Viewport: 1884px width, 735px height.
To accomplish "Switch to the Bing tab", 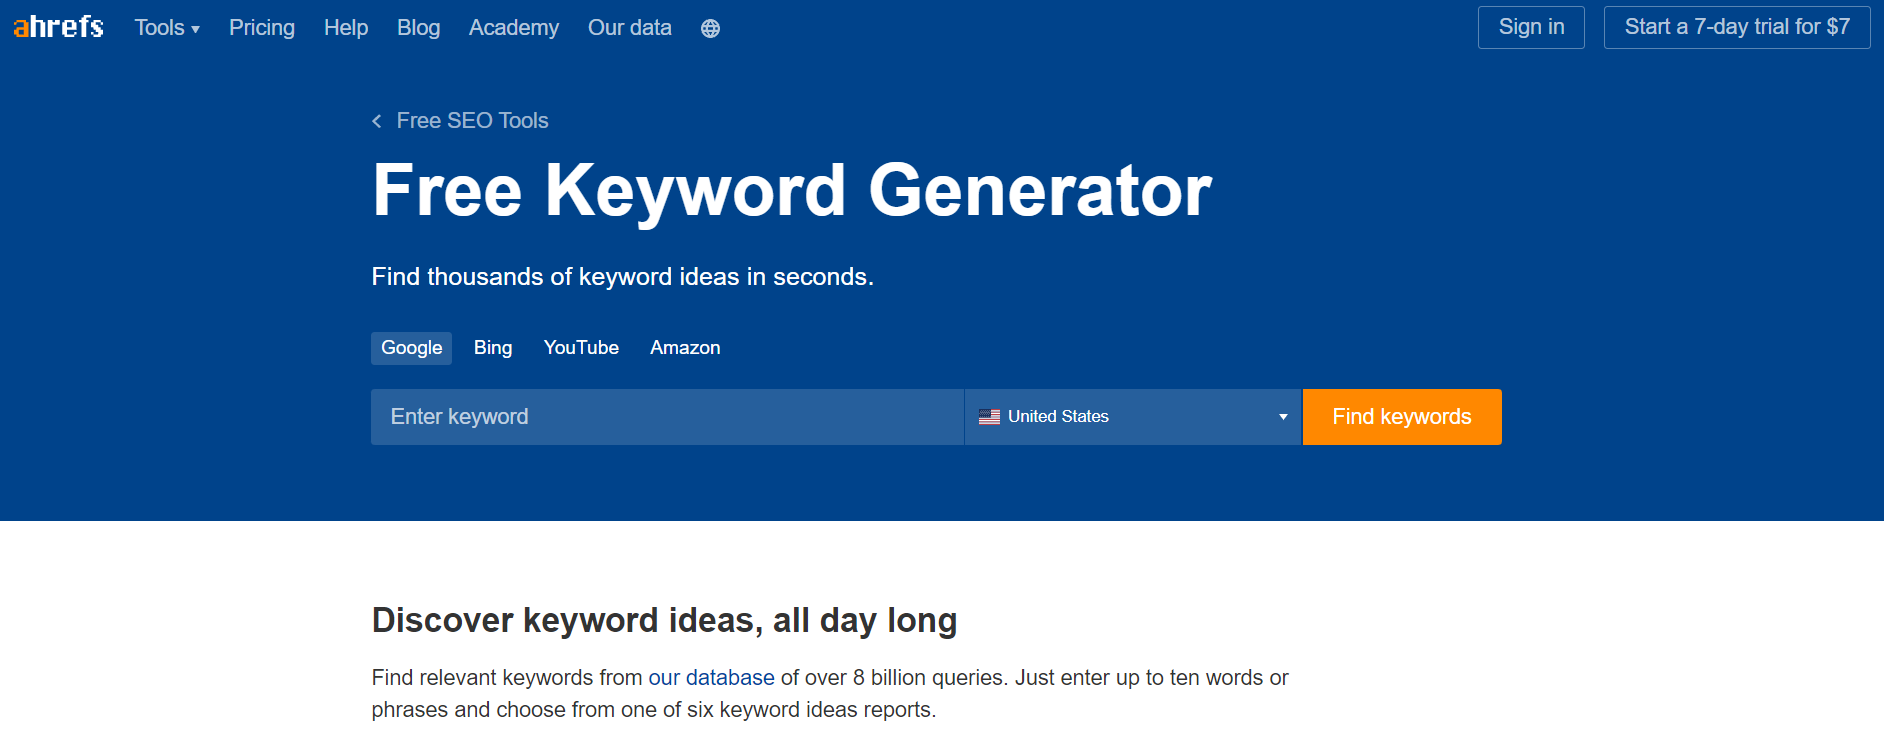I will click(x=493, y=348).
